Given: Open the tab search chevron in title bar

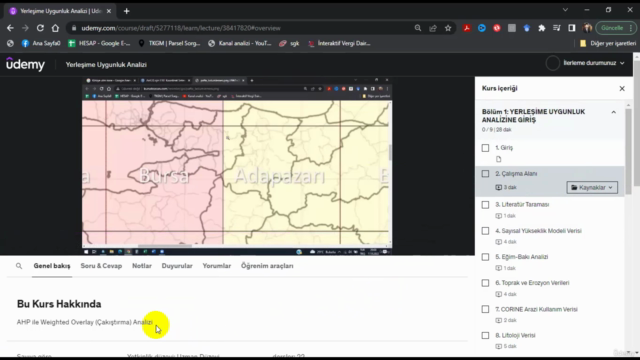Looking at the screenshot, I should [x=565, y=10].
